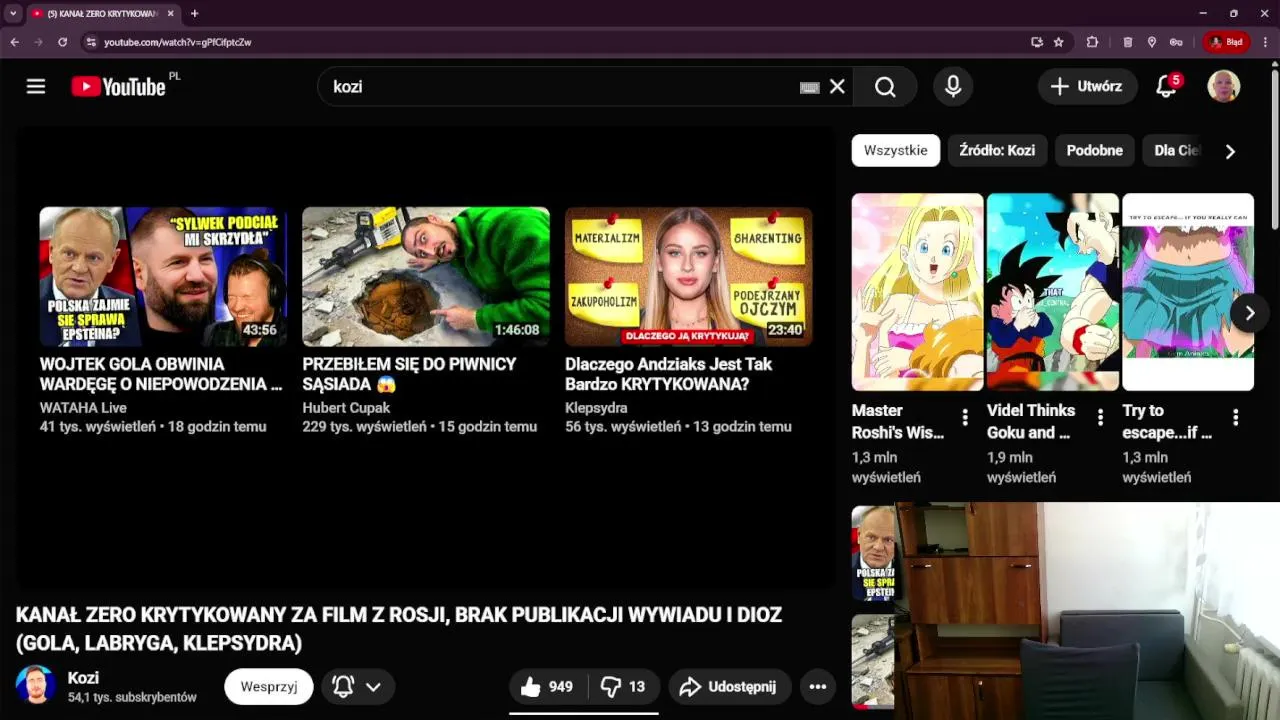Click the Błąd profile button in Chrome

[x=1227, y=42]
